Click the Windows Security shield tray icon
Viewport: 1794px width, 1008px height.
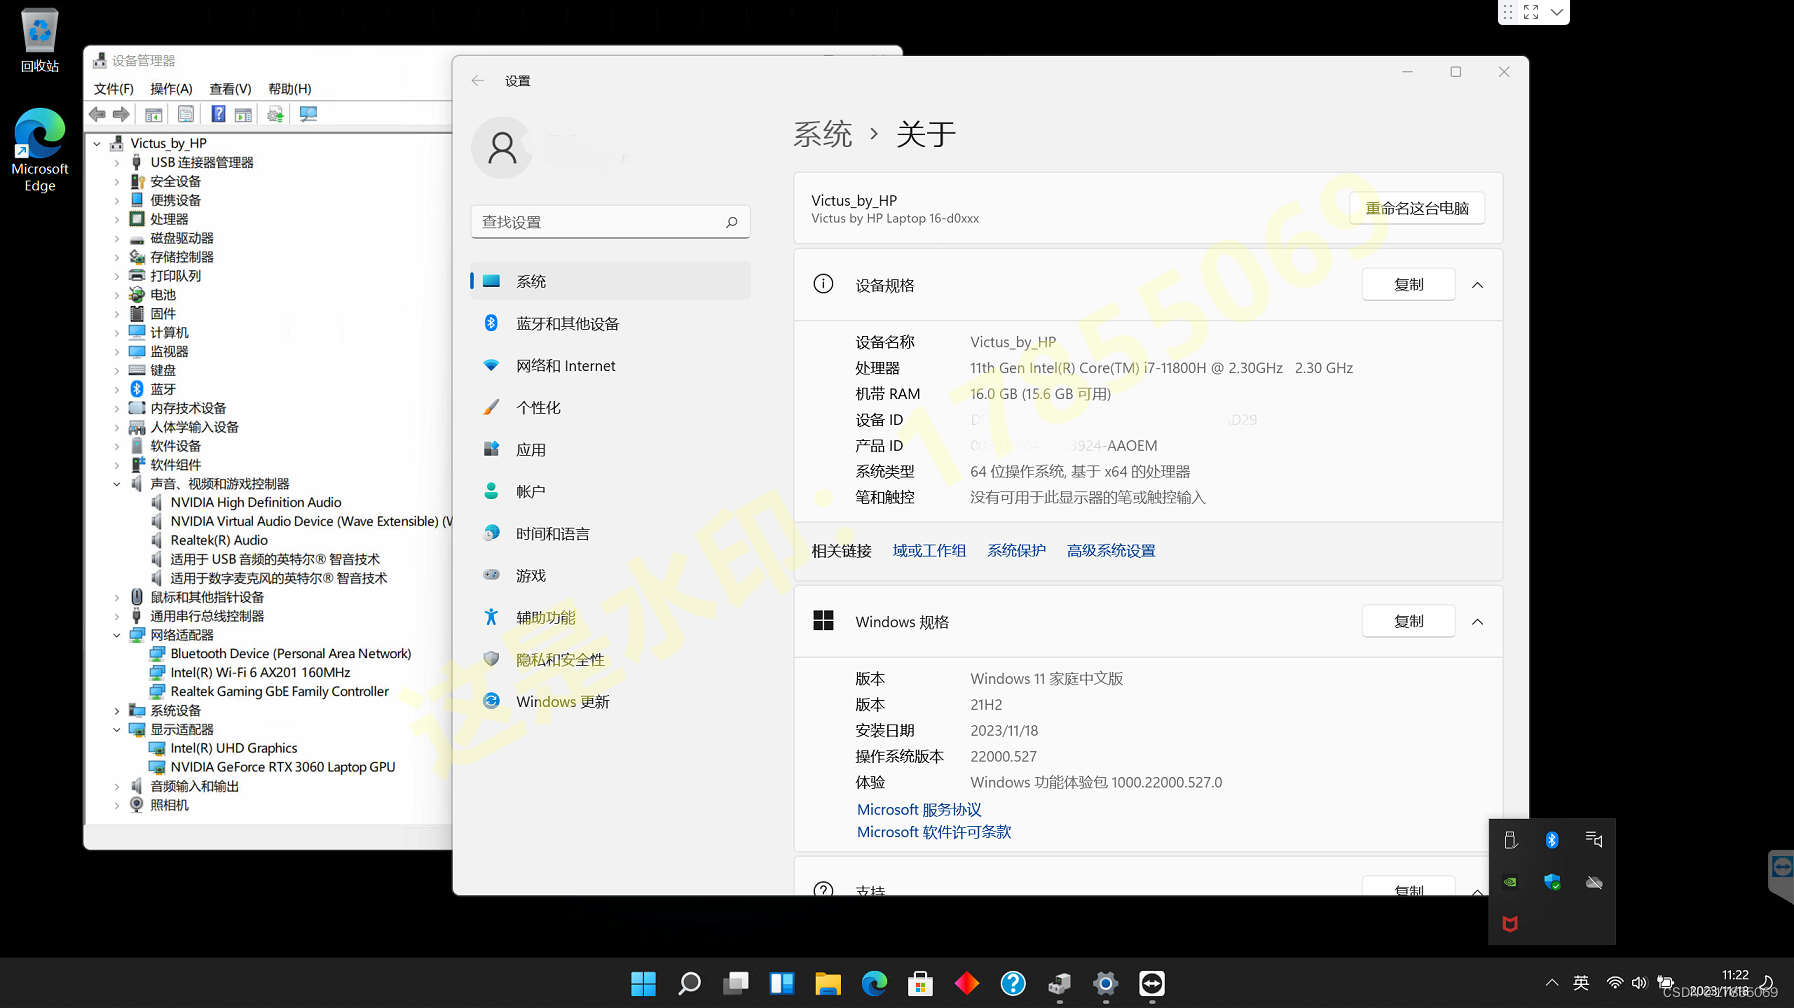coord(1552,882)
